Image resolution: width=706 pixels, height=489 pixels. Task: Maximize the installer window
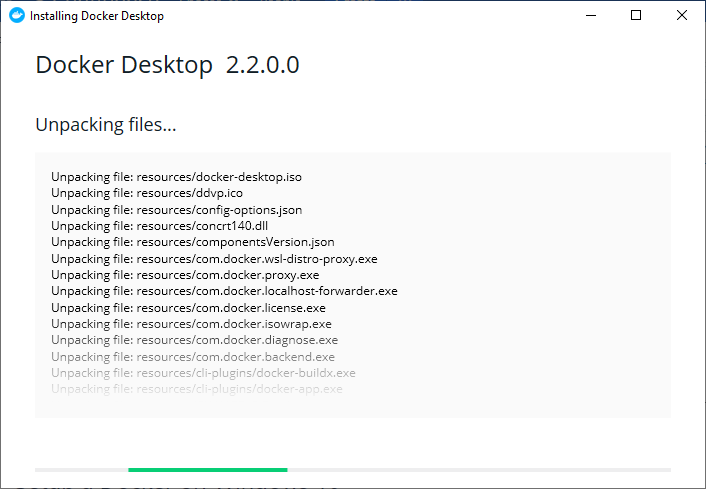pyautogui.click(x=636, y=16)
